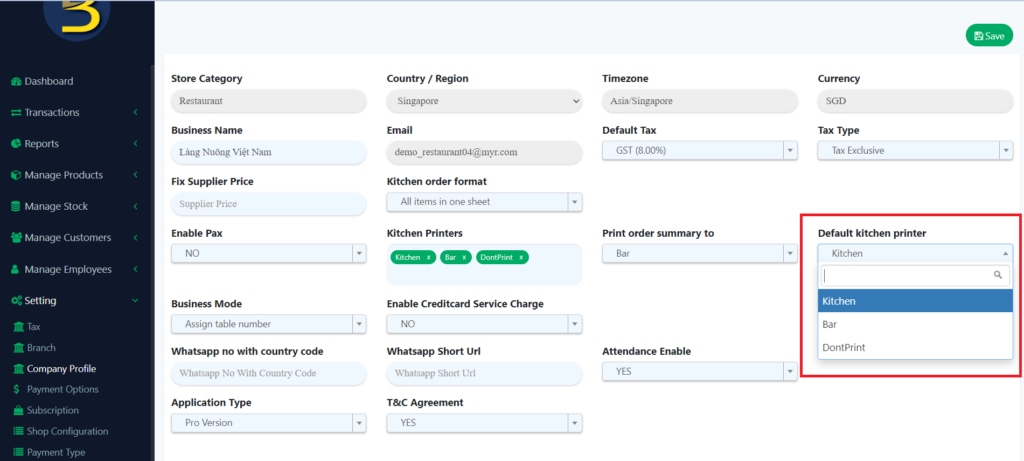Click the Manage Products box icon
The height and width of the screenshot is (461, 1024).
pyautogui.click(x=16, y=175)
